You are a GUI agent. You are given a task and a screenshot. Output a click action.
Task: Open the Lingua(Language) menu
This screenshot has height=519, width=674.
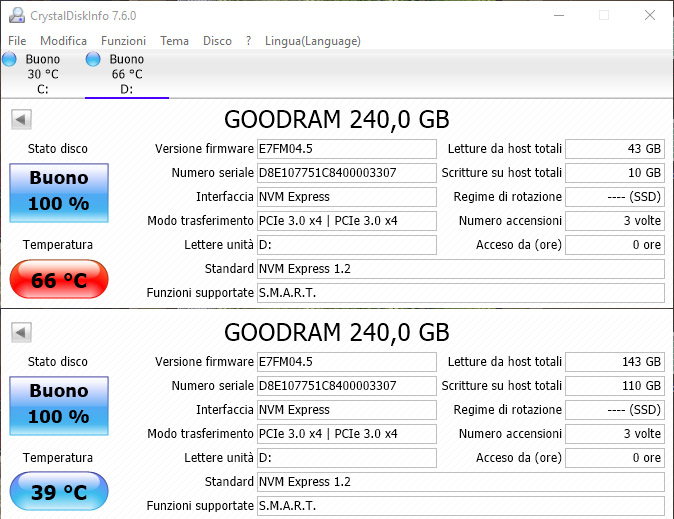click(x=312, y=41)
